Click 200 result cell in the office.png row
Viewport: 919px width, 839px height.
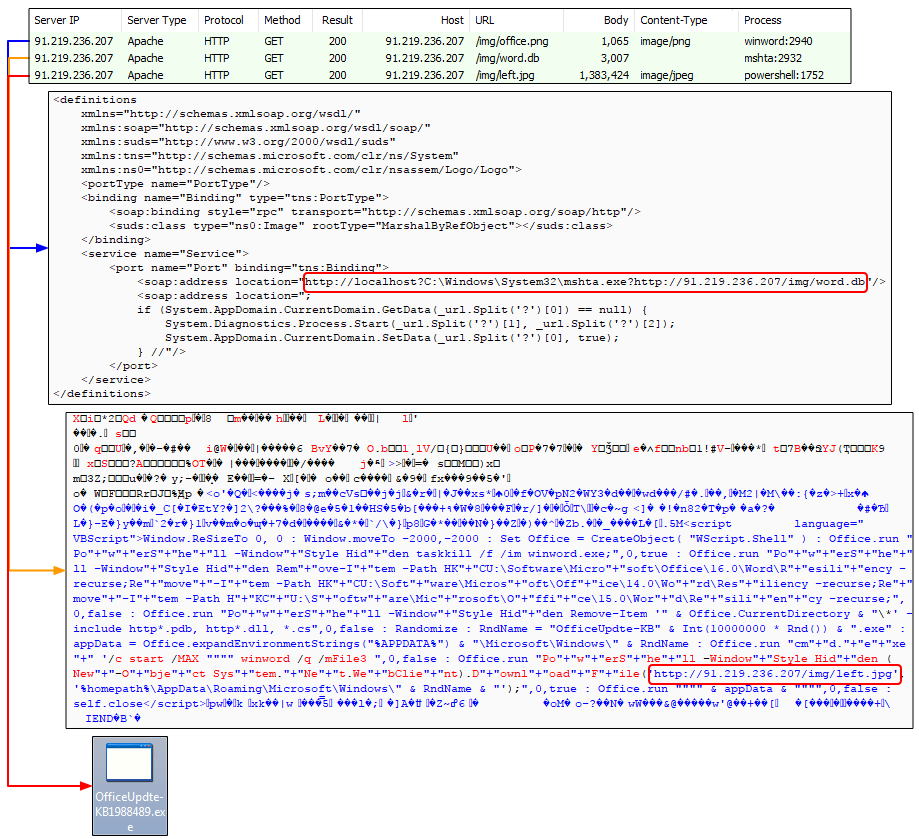pos(338,41)
